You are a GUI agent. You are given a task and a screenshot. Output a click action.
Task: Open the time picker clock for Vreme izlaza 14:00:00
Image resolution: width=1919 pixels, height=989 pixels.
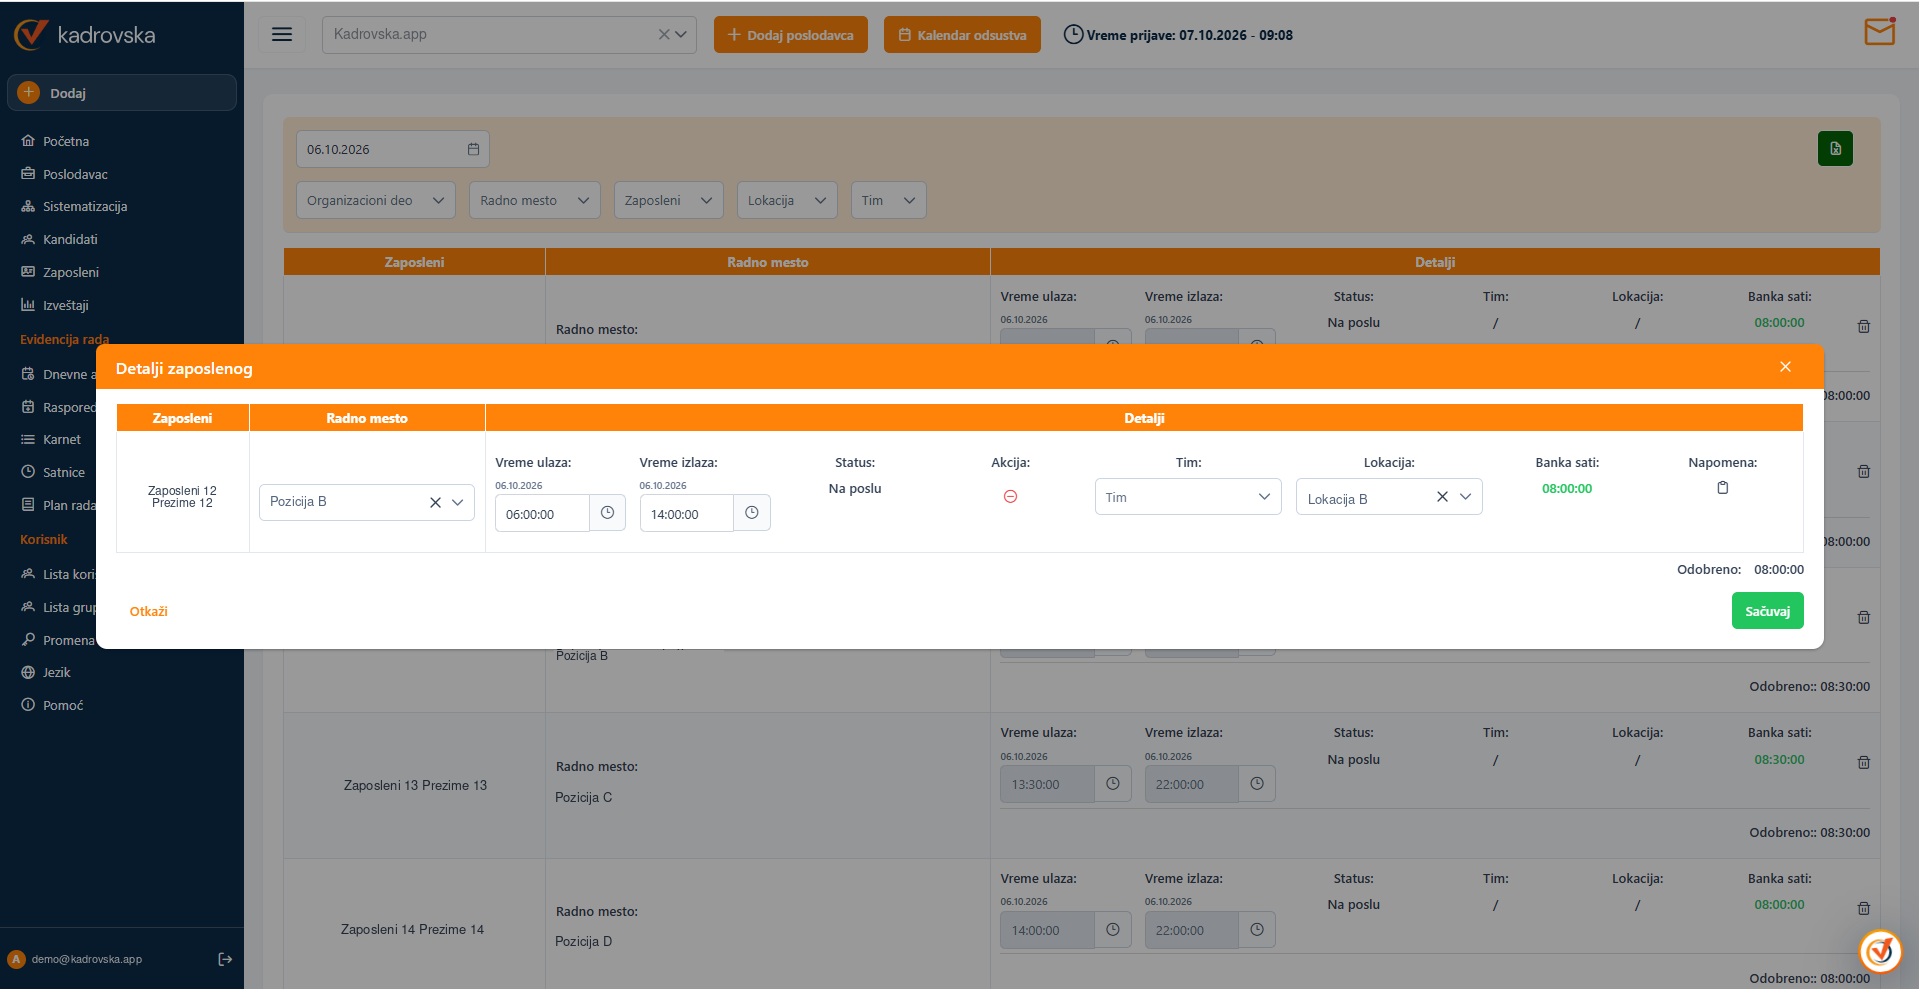pos(752,513)
